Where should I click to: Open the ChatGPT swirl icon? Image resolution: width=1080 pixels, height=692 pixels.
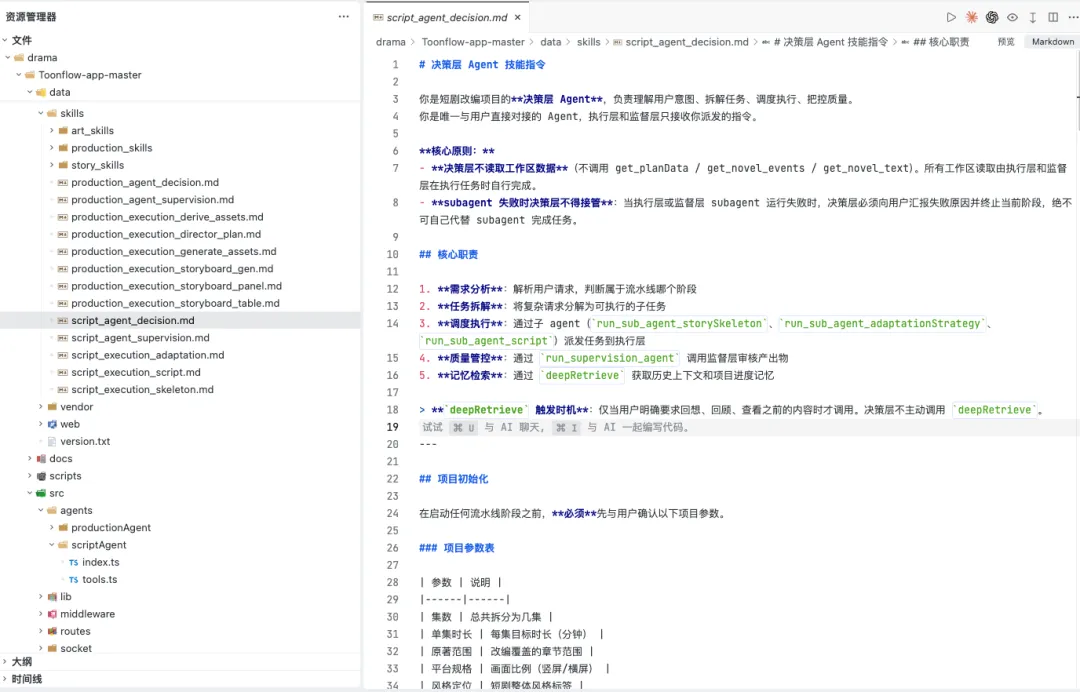992,17
